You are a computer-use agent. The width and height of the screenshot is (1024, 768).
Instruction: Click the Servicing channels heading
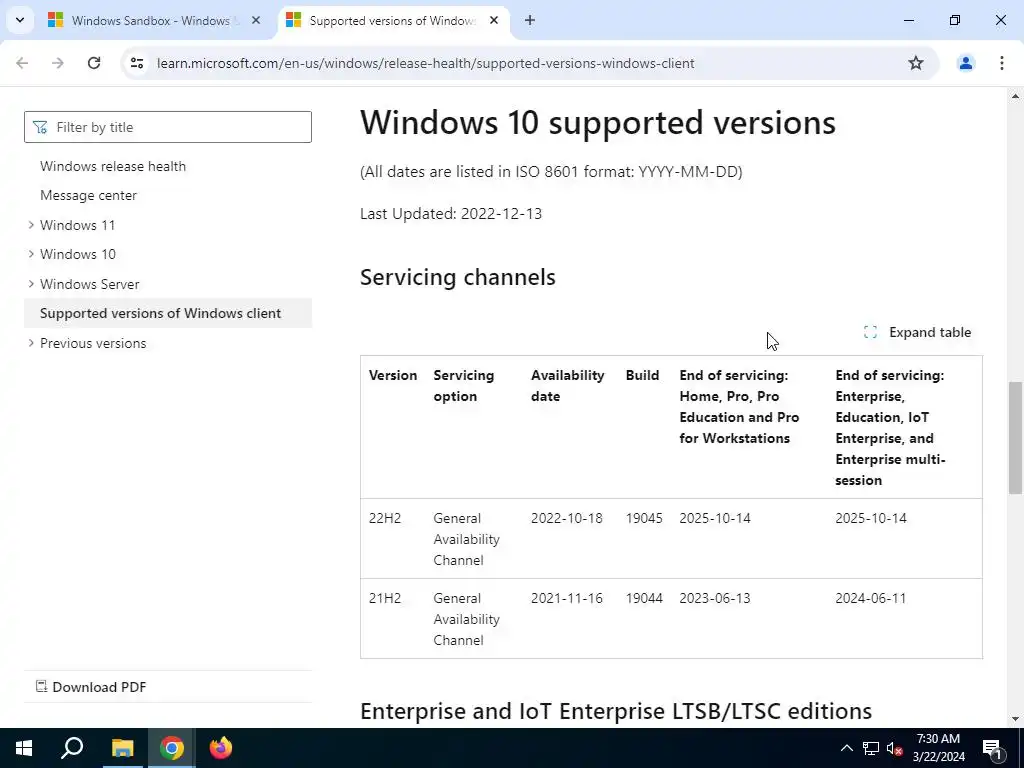pos(458,277)
